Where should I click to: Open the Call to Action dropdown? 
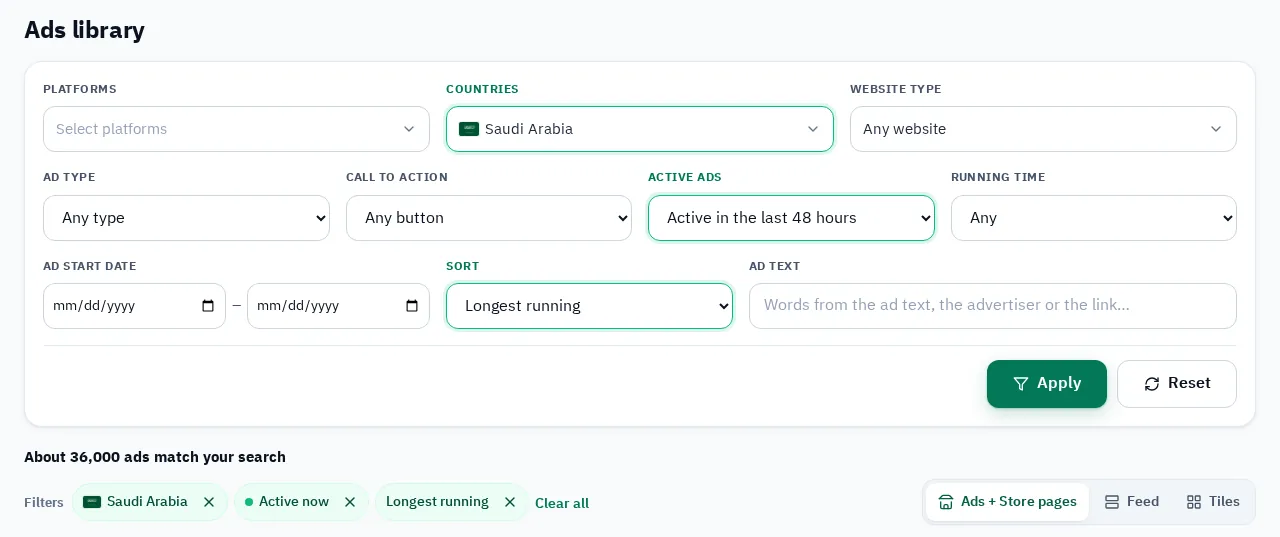click(489, 218)
